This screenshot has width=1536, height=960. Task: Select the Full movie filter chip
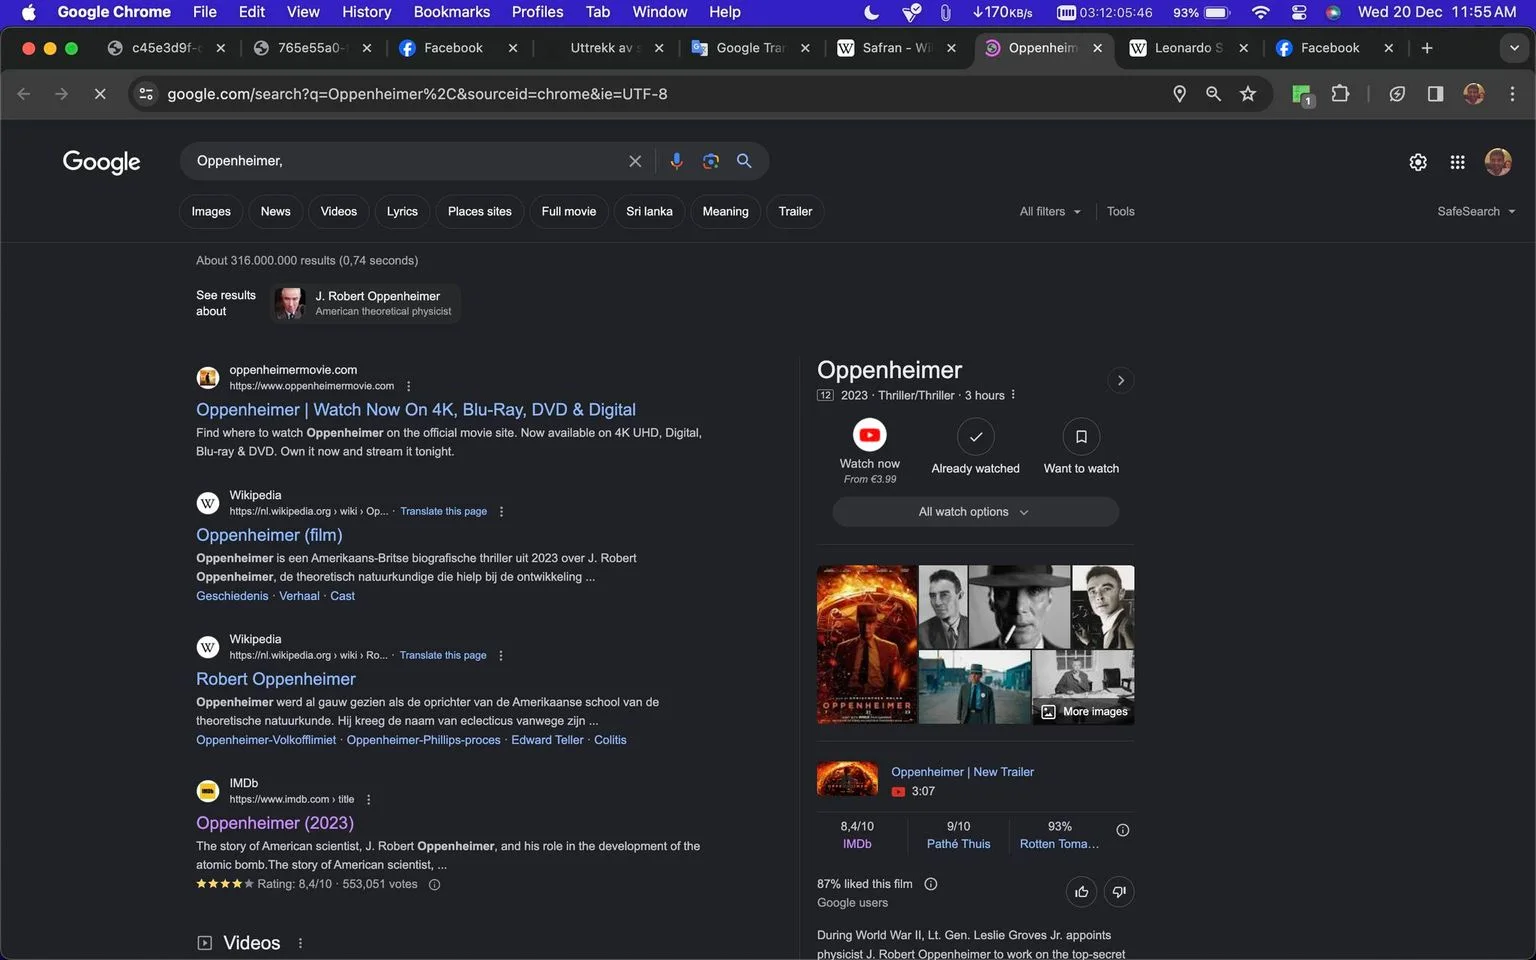pos(569,212)
